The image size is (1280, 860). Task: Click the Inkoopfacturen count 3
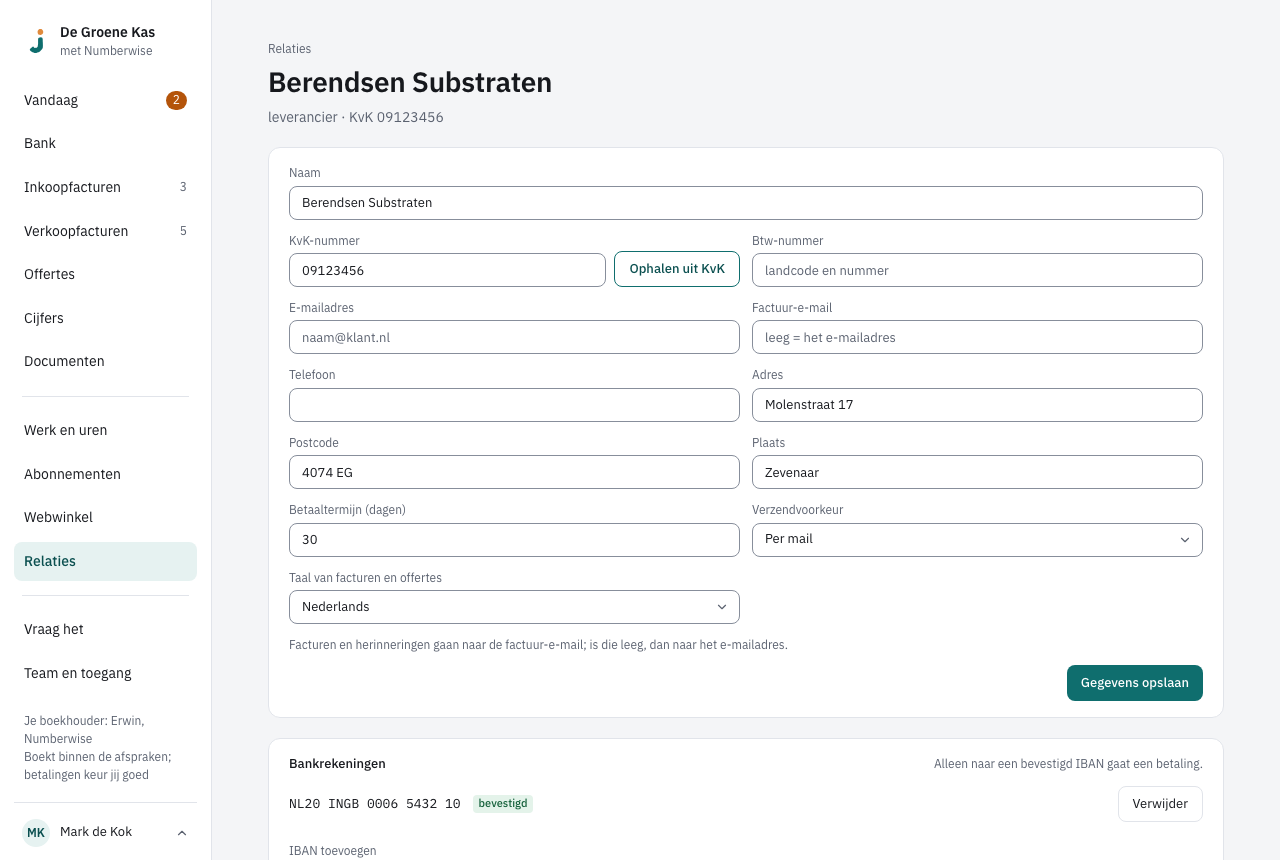pyautogui.click(x=183, y=187)
